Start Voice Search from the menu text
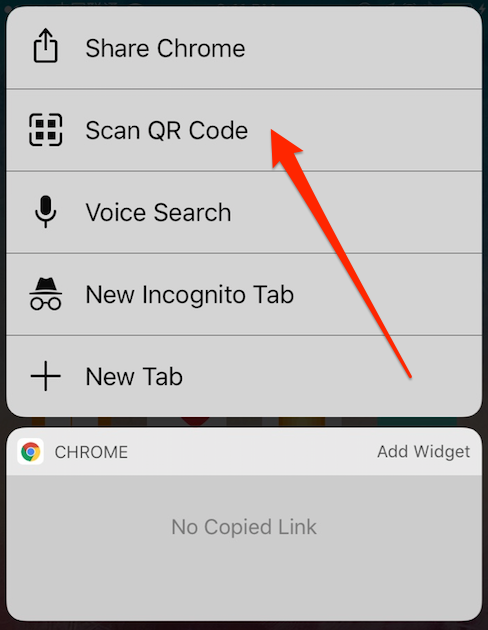 tap(158, 212)
